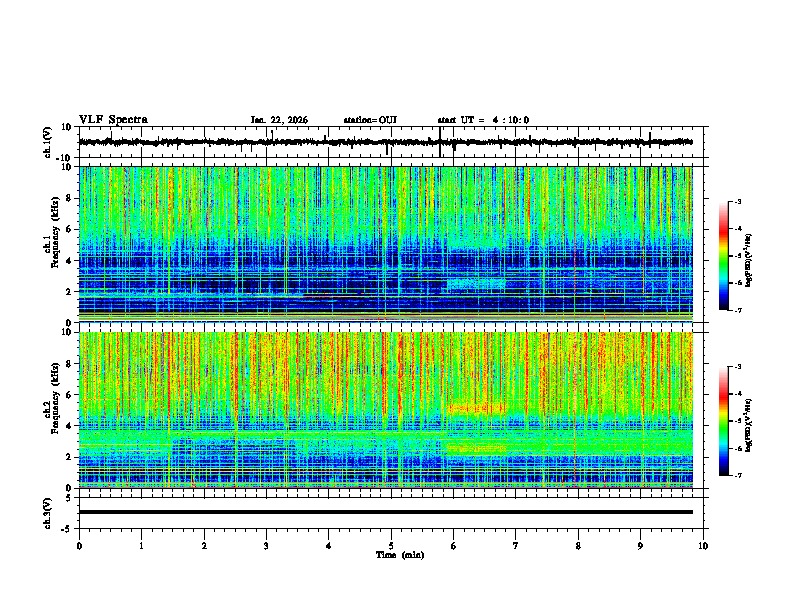Click the ch.1(V) waveform axis label
Viewport: 792px width, 612px height.
click(x=48, y=142)
